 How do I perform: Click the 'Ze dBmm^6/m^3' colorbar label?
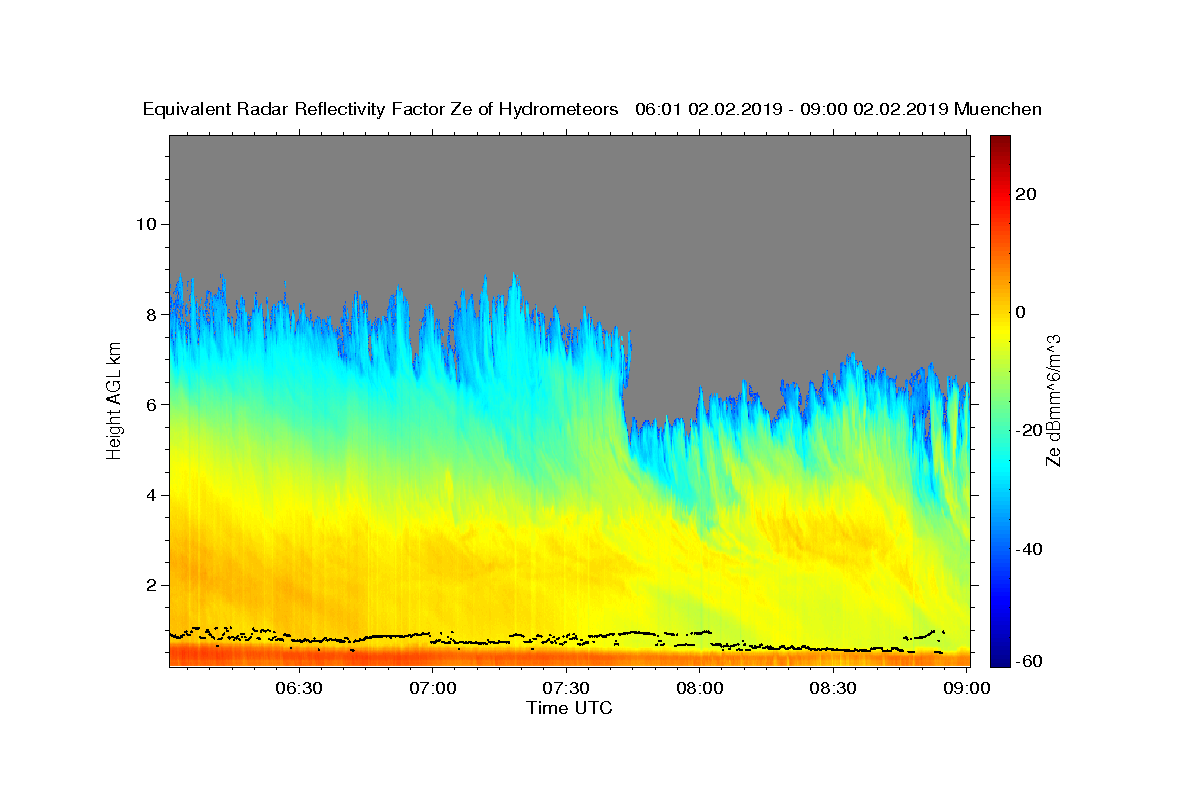pyautogui.click(x=1052, y=400)
